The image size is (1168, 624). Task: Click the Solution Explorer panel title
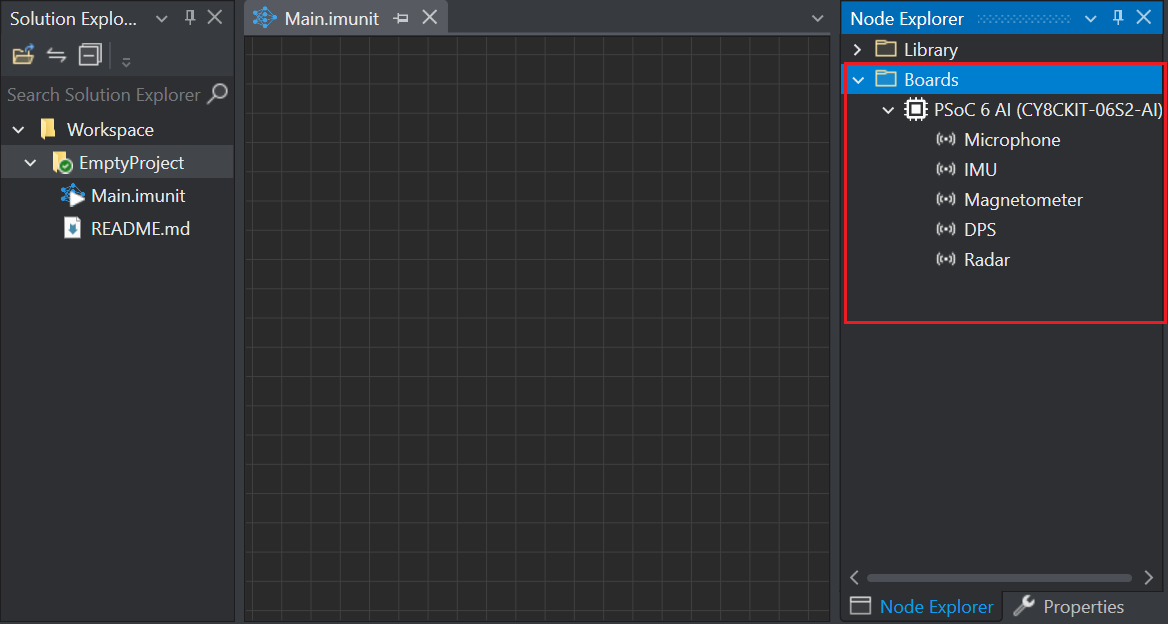click(x=73, y=19)
